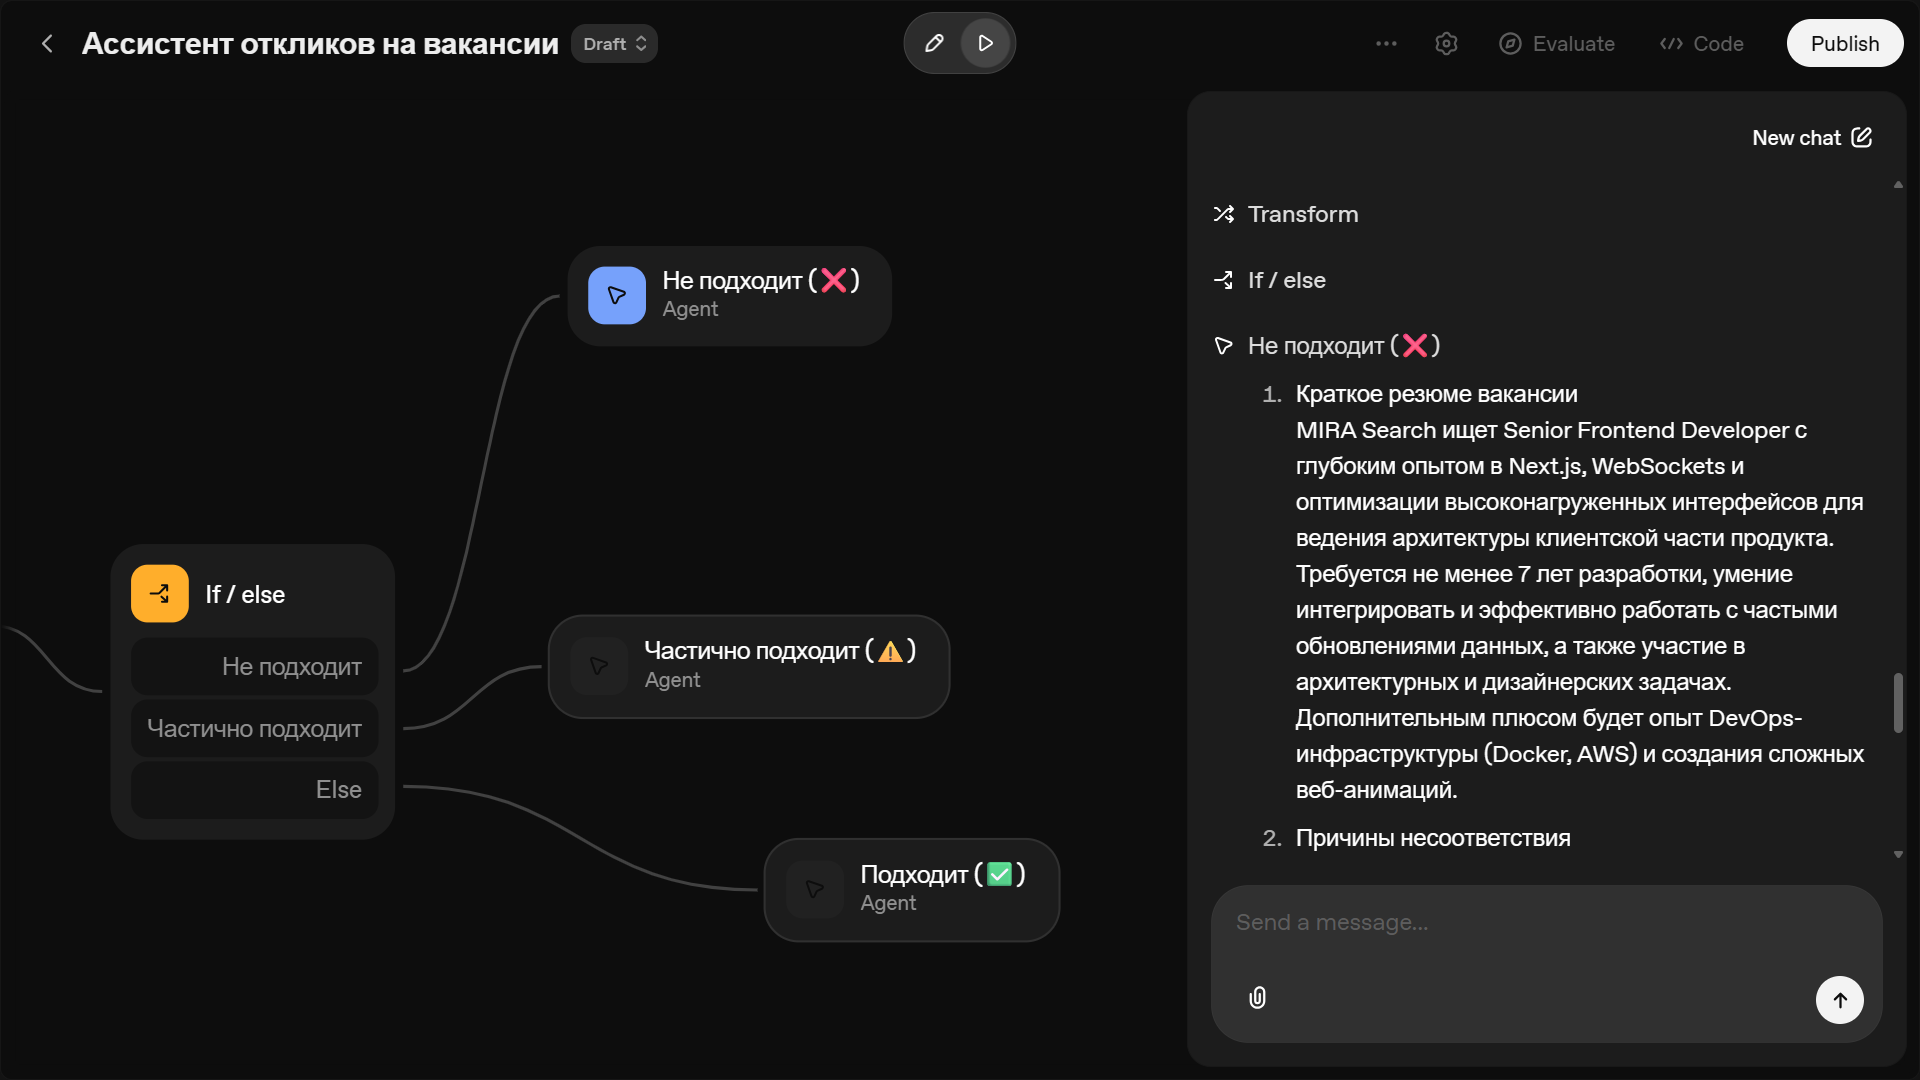This screenshot has height=1080, width=1920.
Task: Click the chat panel scrollbar thumb
Action: tap(1897, 703)
